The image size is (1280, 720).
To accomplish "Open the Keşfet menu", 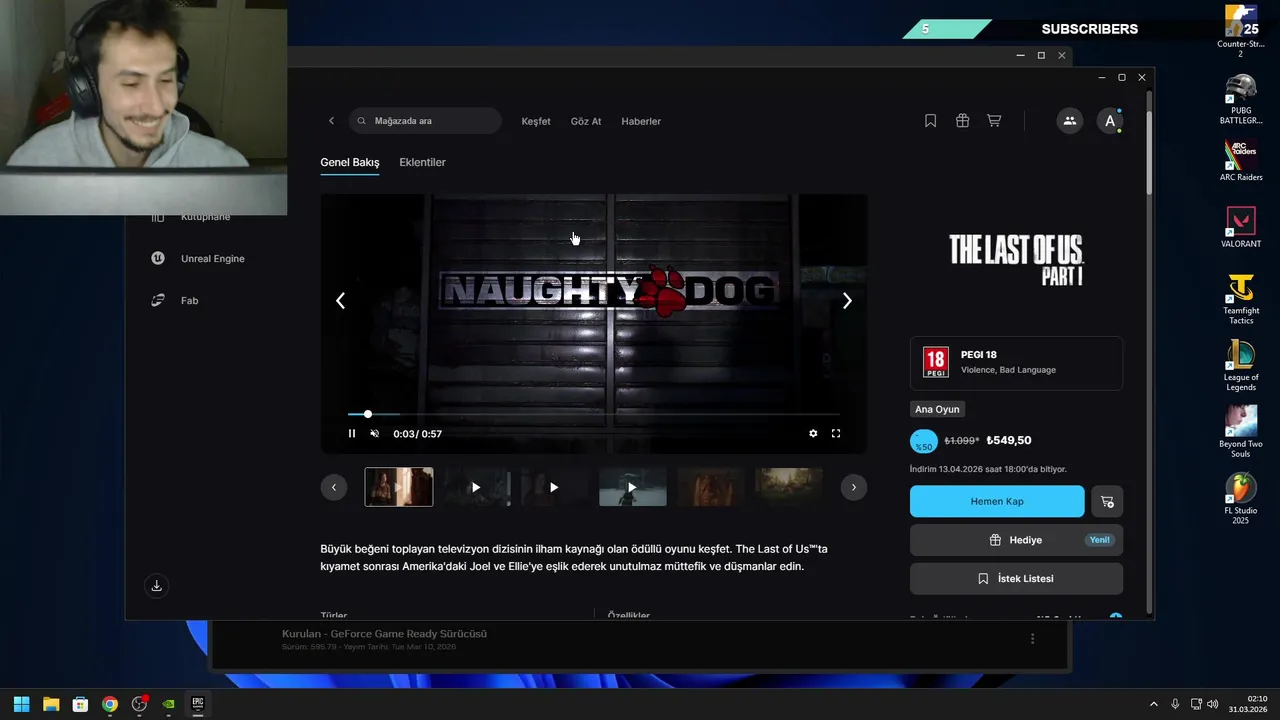I will 536,121.
